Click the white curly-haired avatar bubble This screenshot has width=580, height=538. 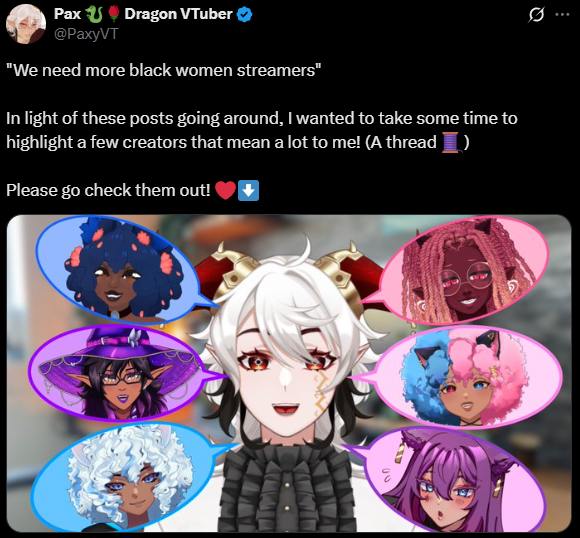click(x=129, y=477)
